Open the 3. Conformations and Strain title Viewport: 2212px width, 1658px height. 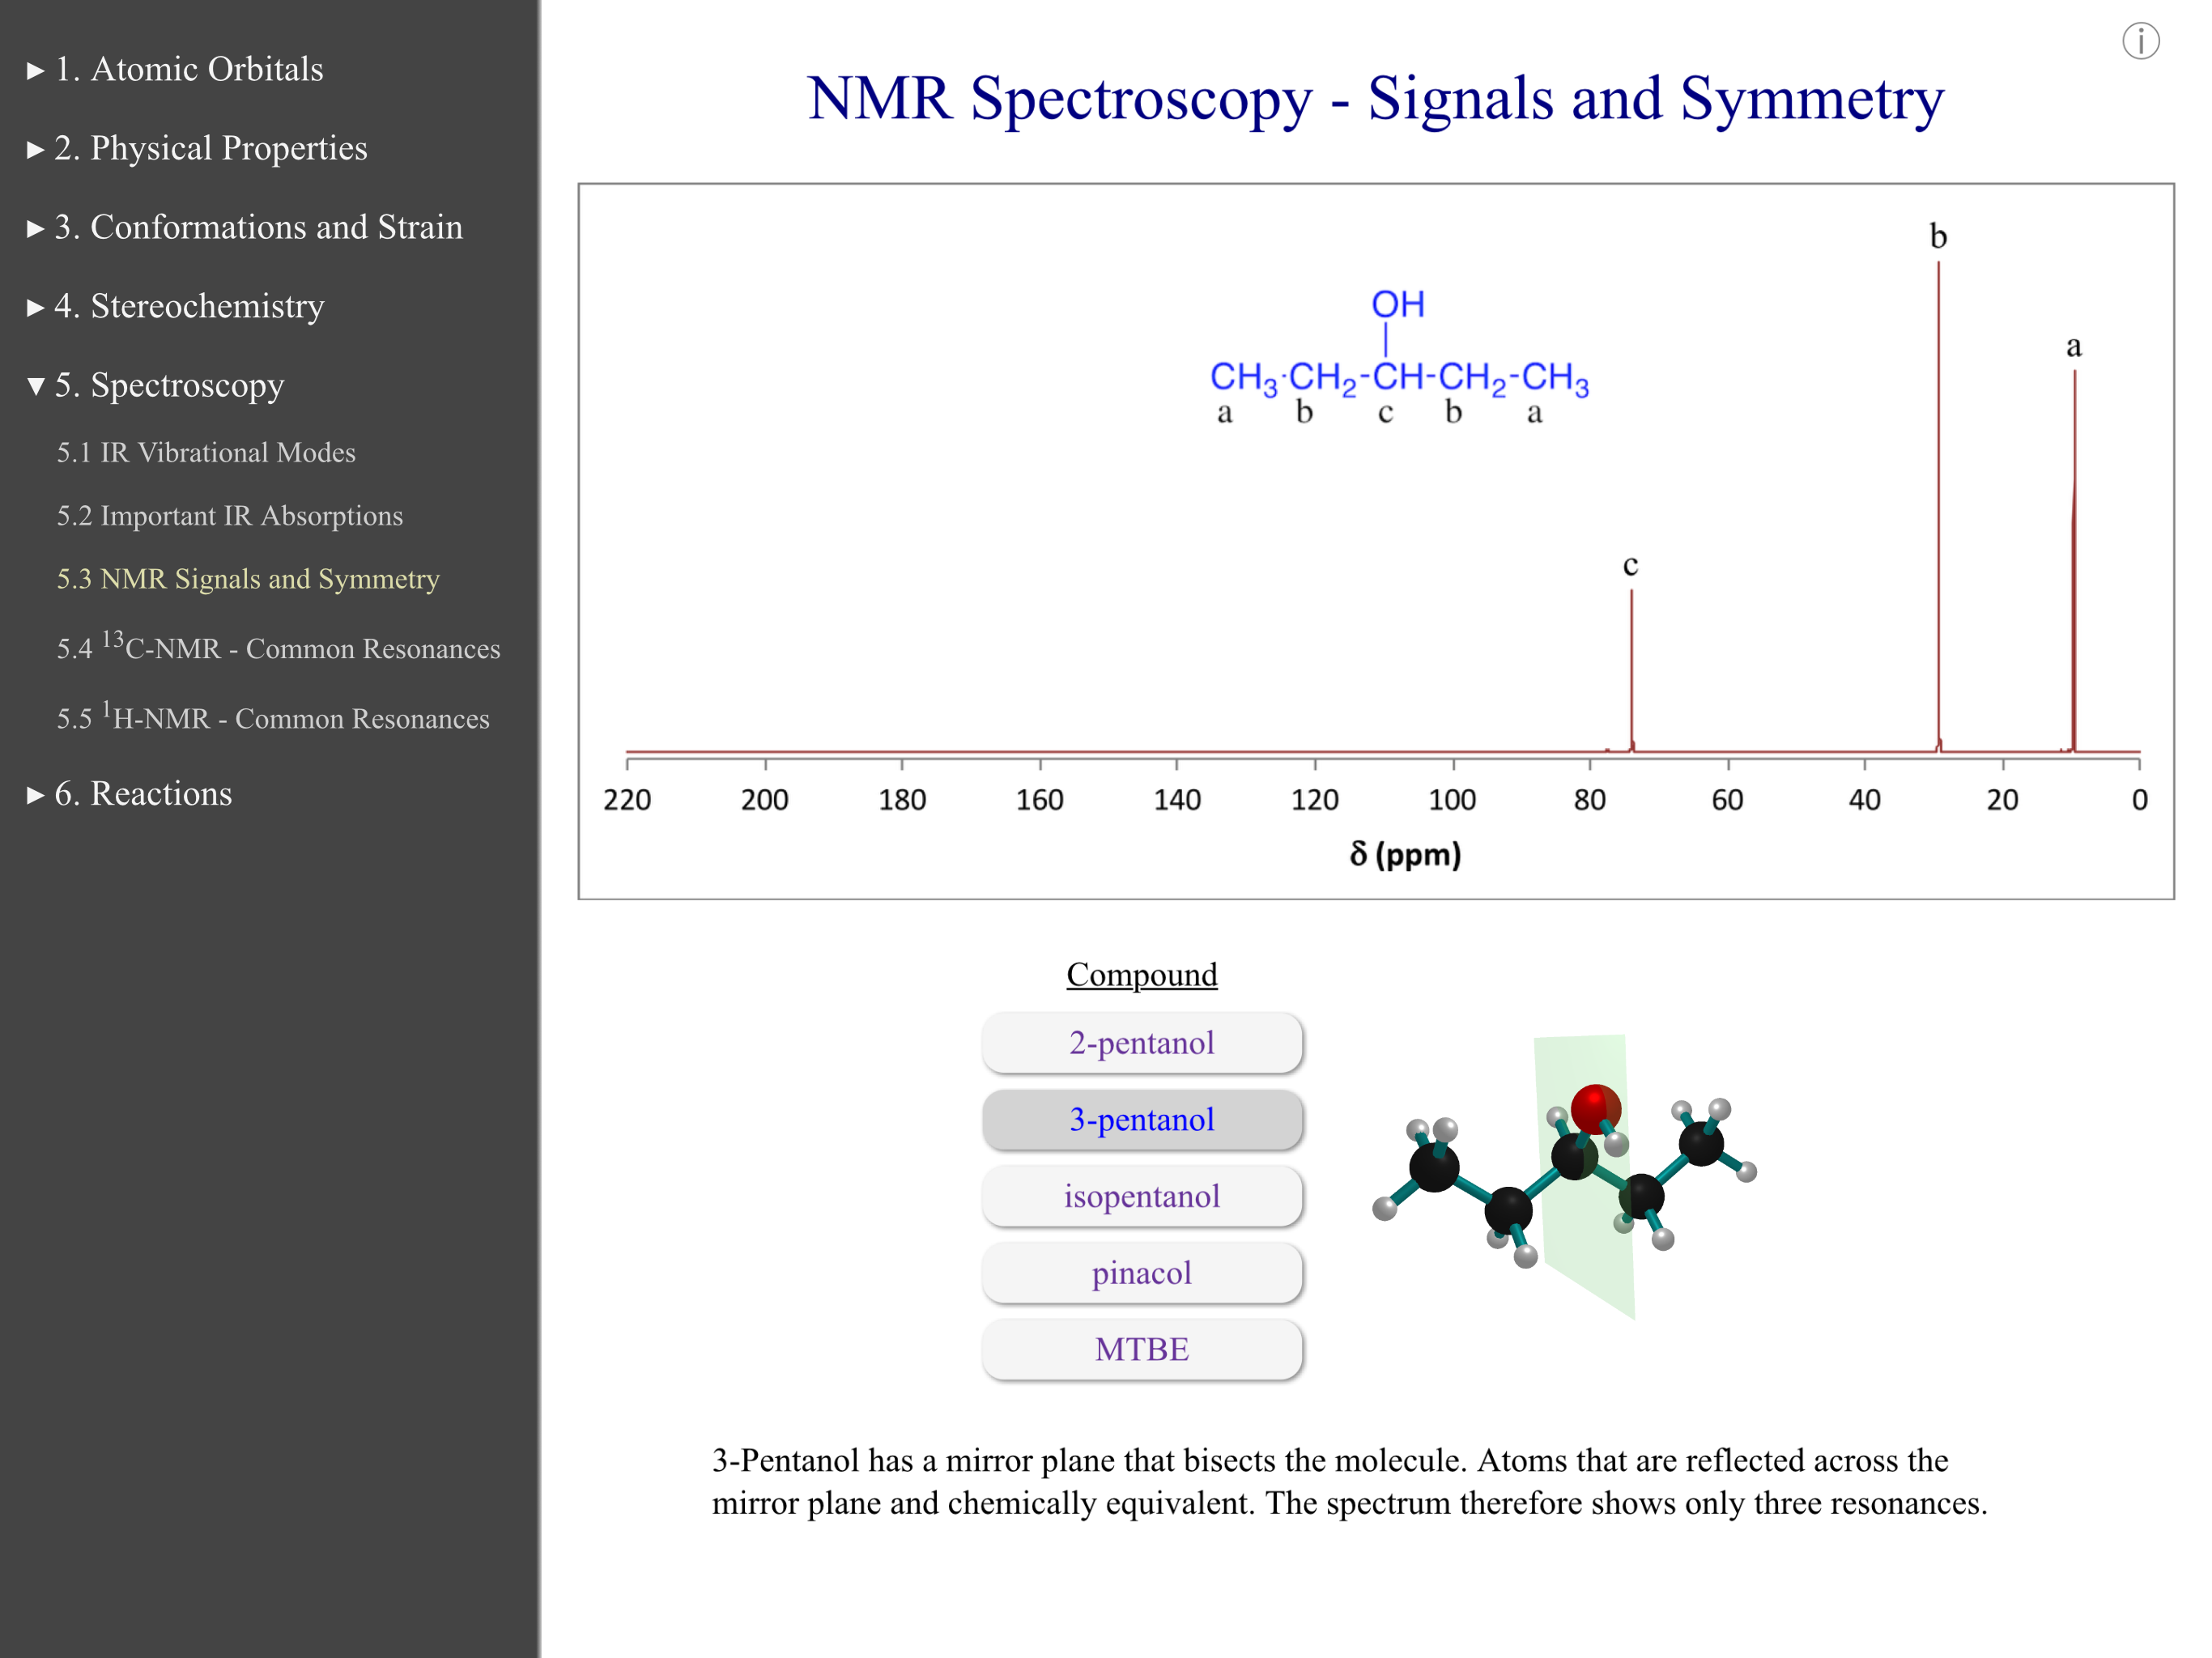click(x=259, y=227)
